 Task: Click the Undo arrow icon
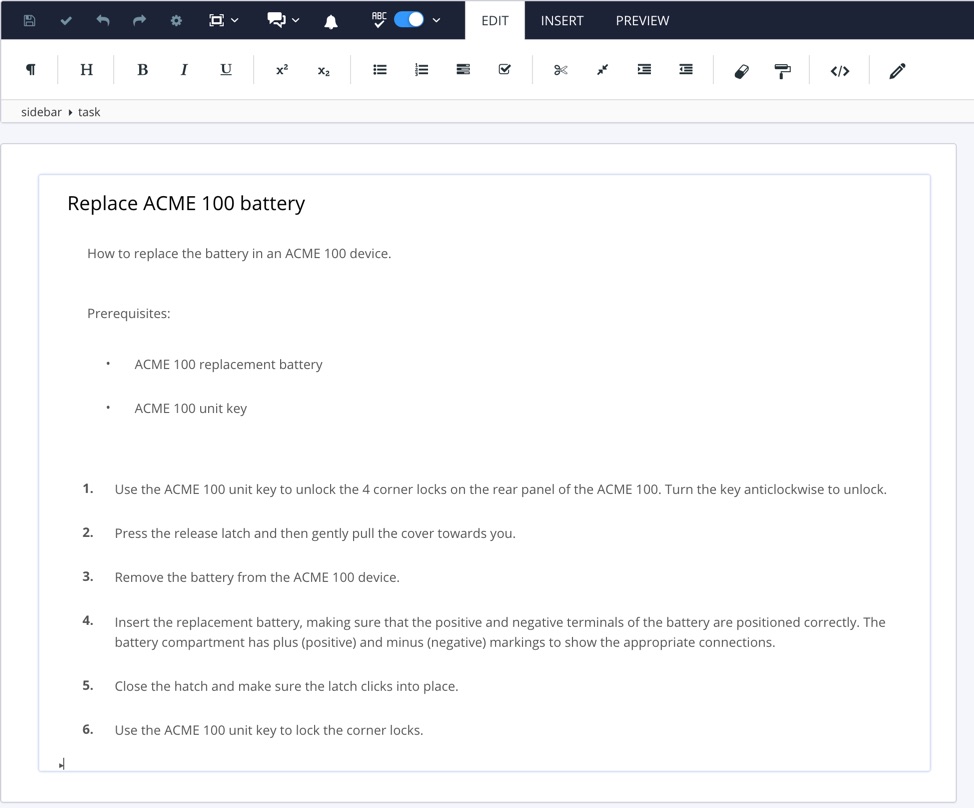(x=103, y=20)
